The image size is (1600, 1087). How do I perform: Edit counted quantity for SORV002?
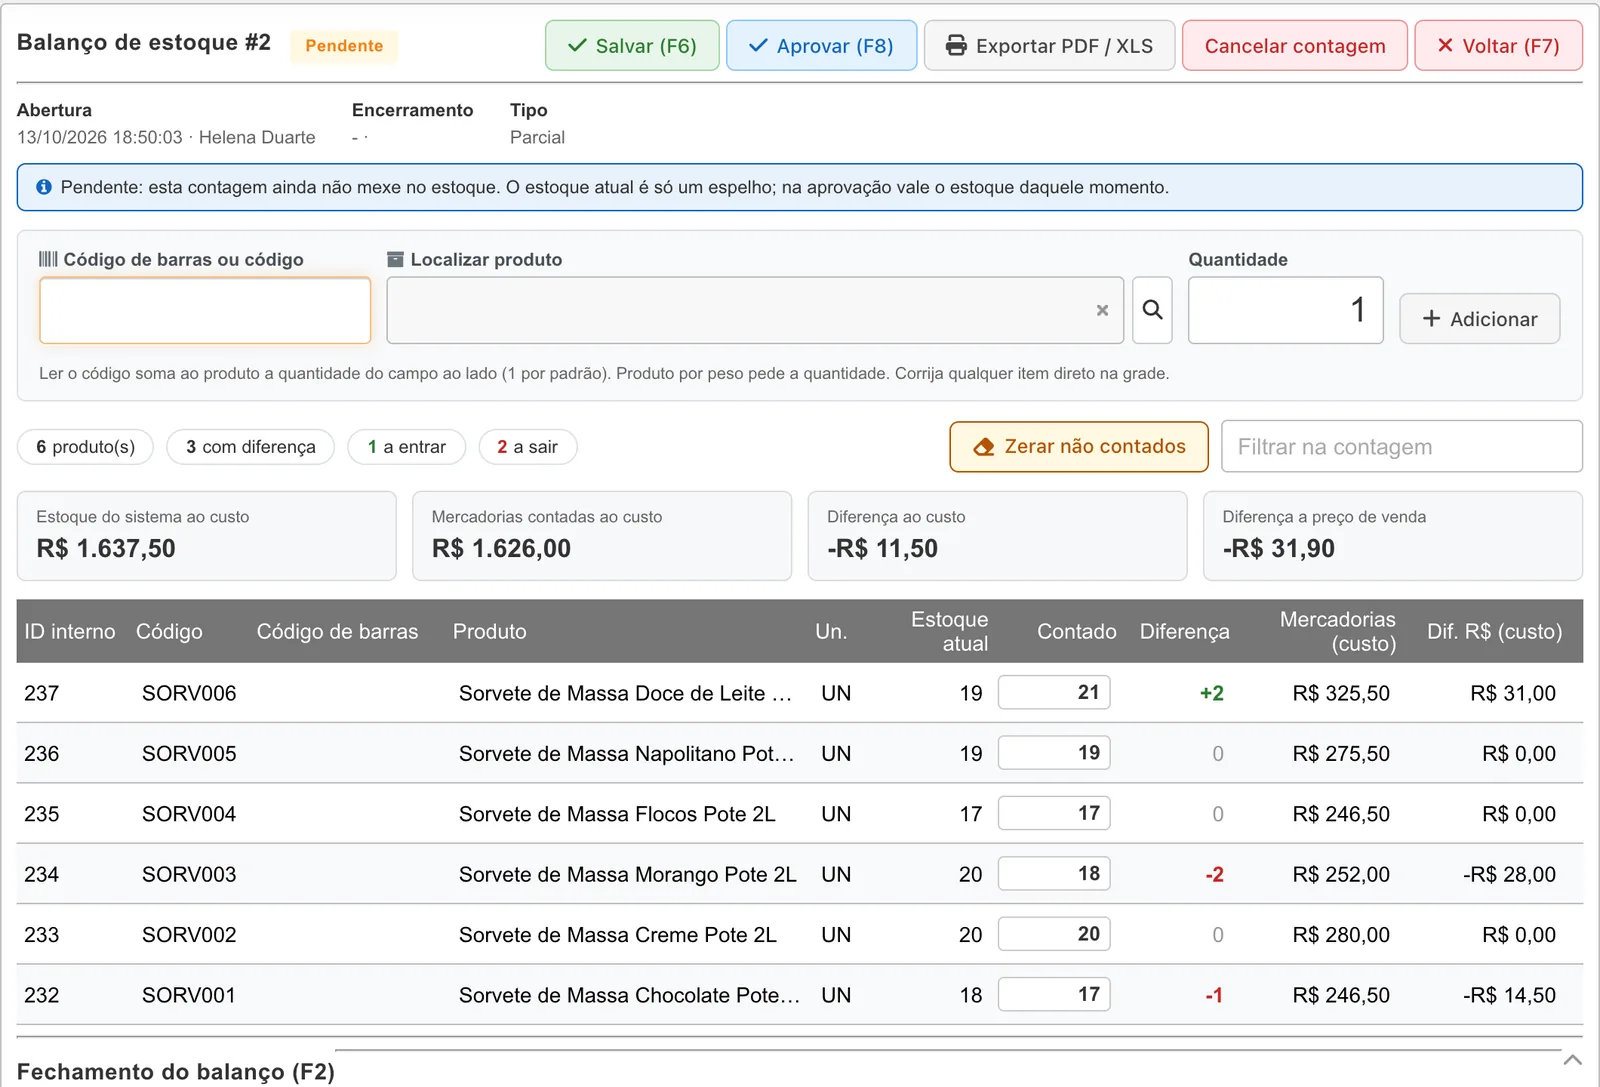click(x=1054, y=934)
